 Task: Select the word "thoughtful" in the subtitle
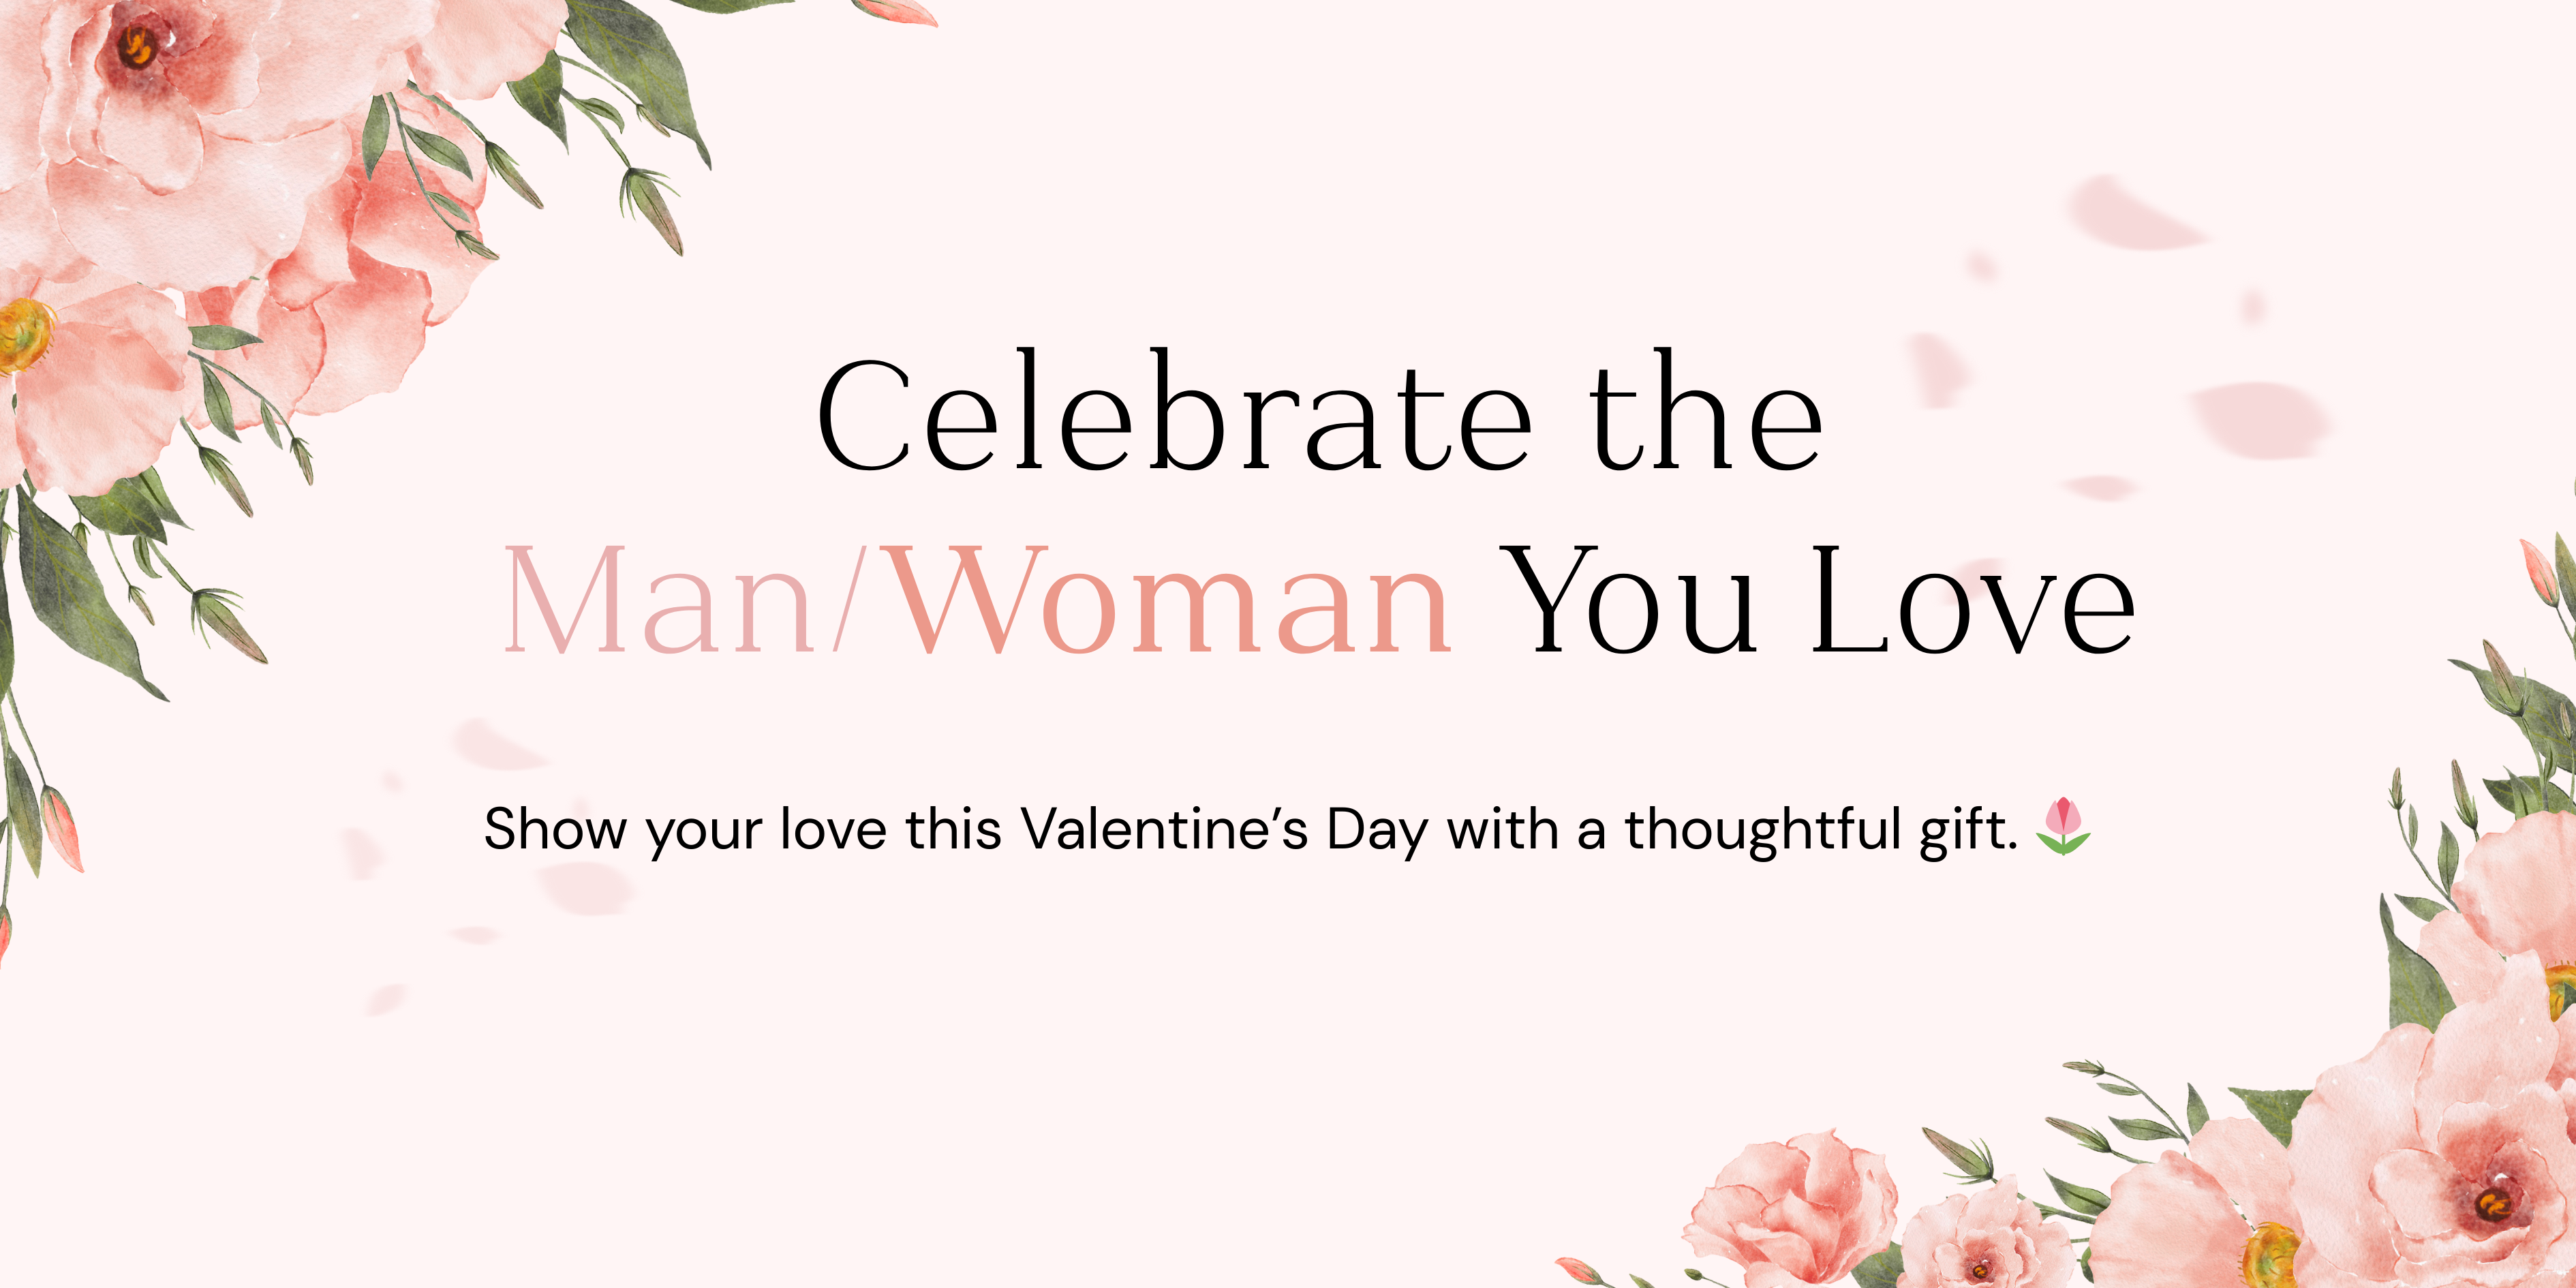(1762, 829)
